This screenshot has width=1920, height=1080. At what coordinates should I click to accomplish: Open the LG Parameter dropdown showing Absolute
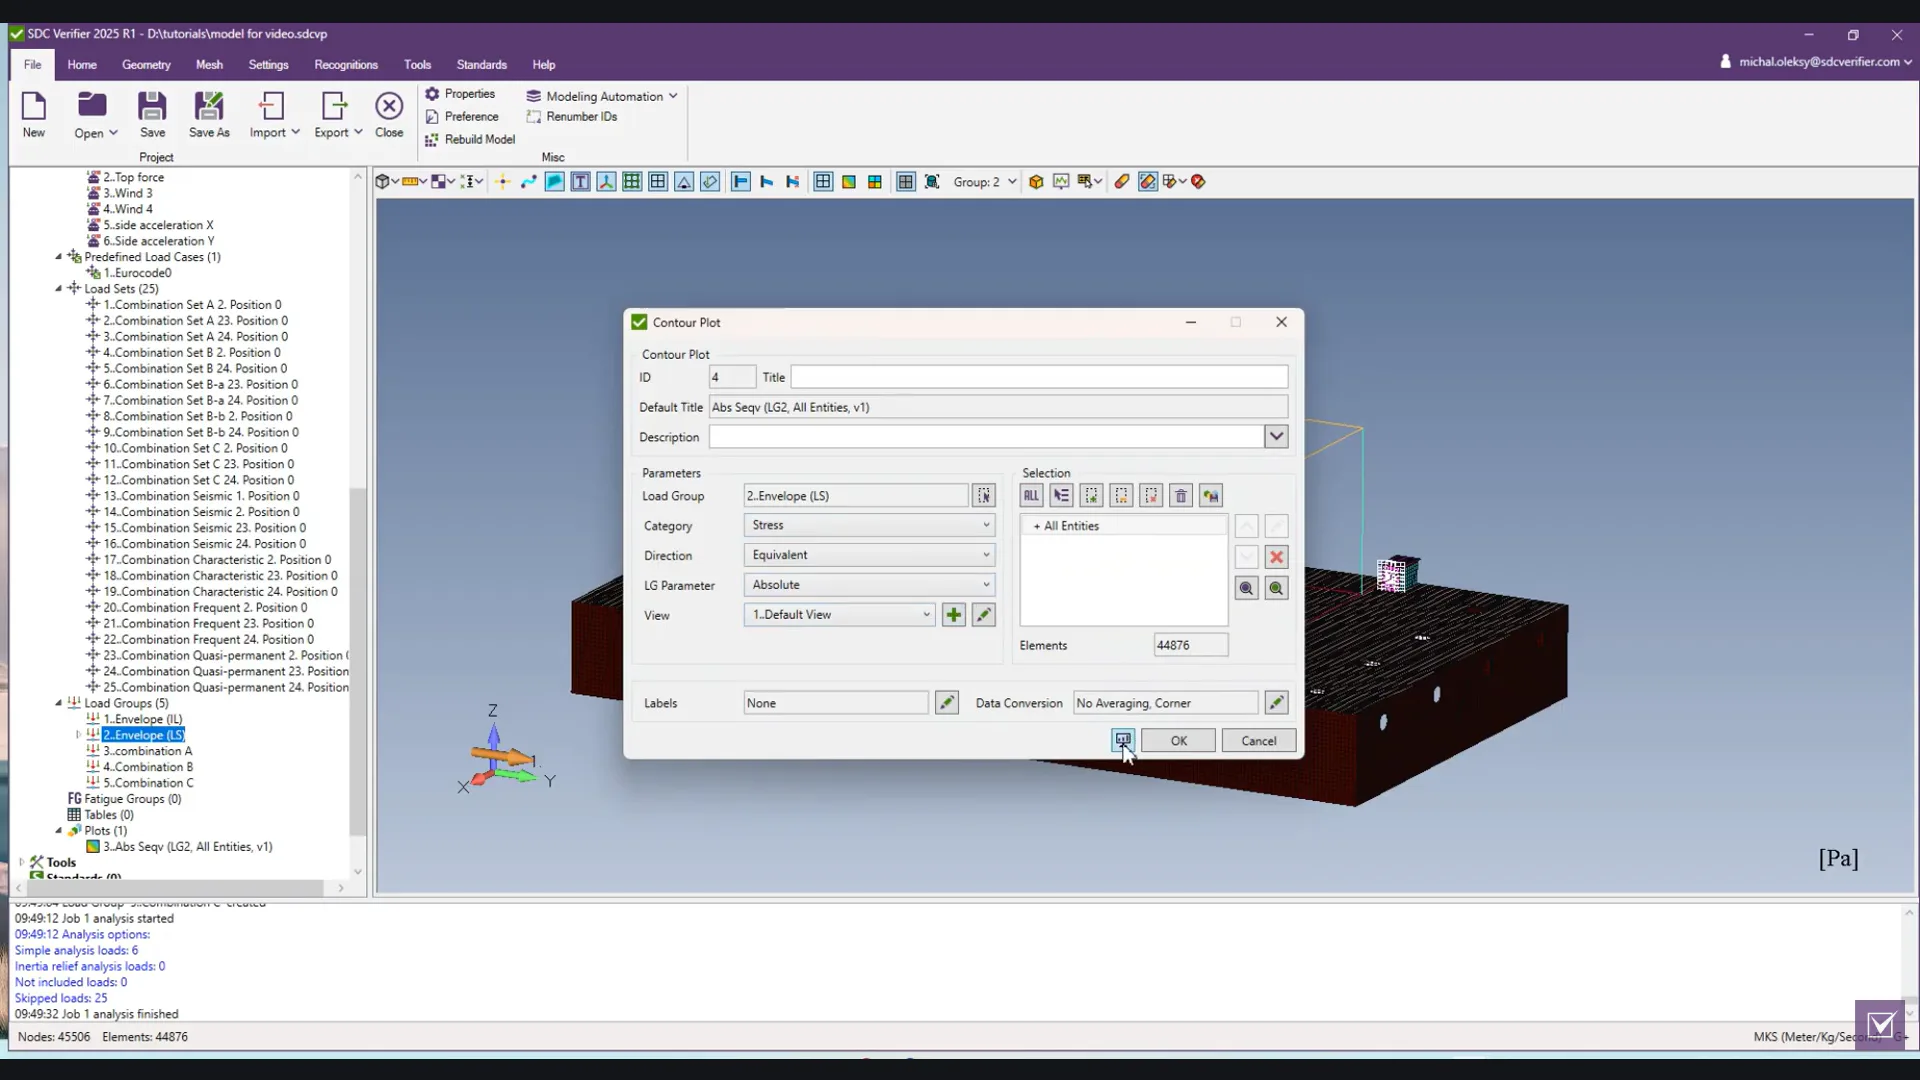869,585
